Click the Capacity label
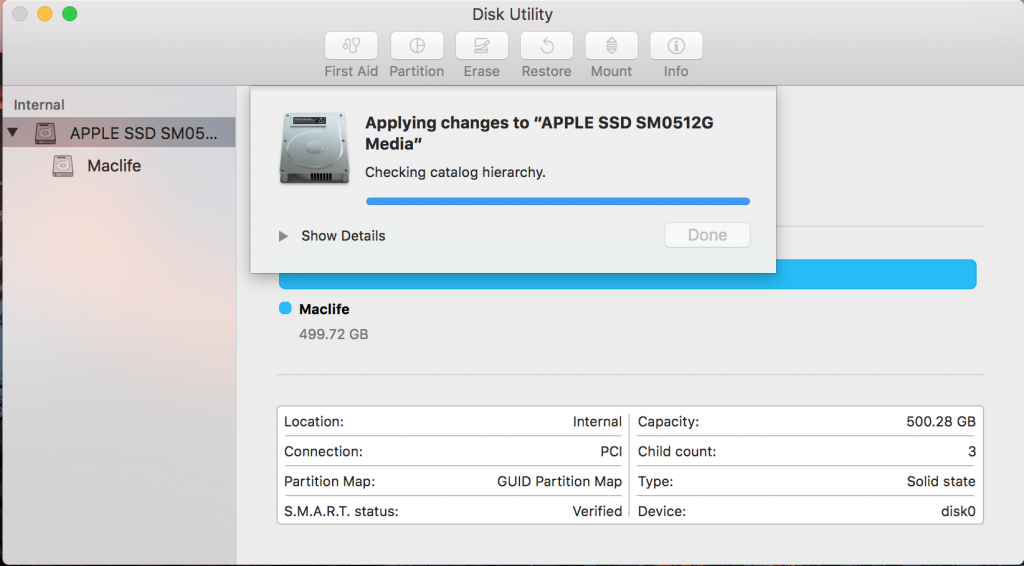The image size is (1024, 566). pos(668,422)
